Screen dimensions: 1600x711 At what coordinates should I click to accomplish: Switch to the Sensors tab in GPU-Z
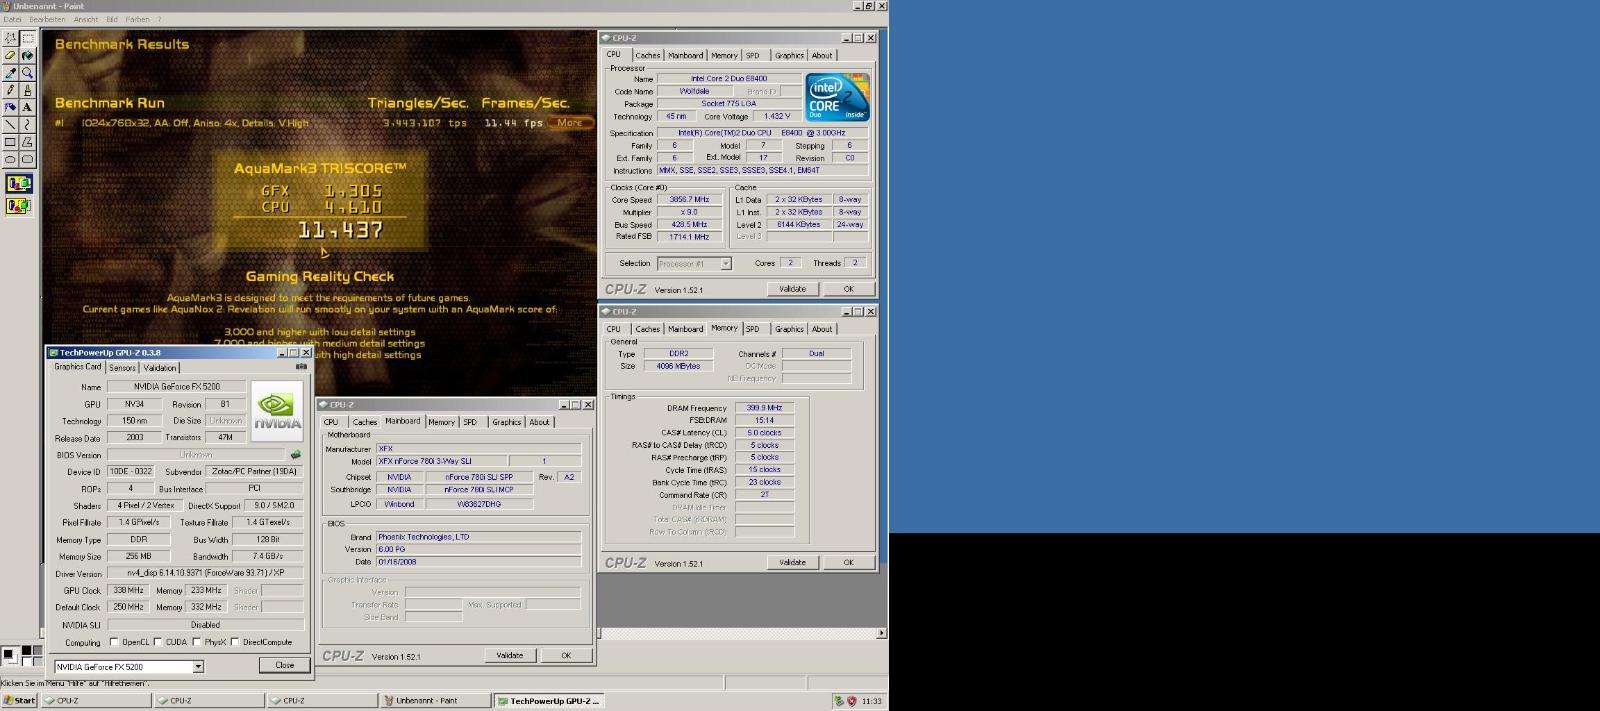tap(122, 368)
